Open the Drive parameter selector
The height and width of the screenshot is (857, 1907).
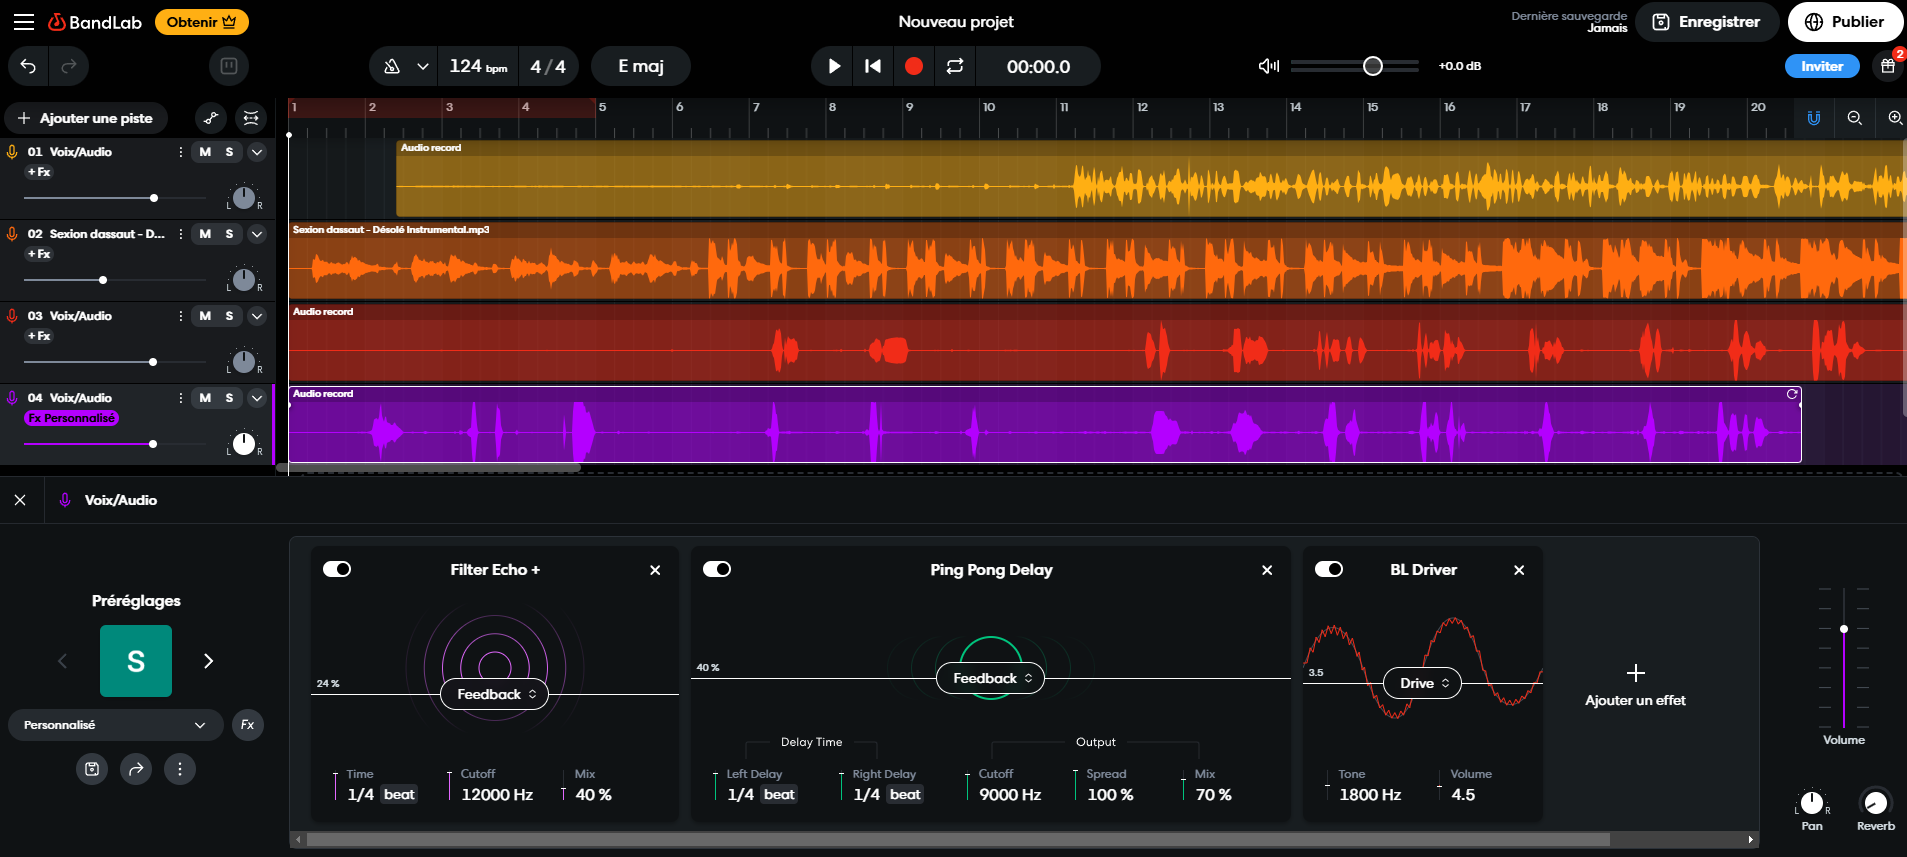(x=1423, y=683)
